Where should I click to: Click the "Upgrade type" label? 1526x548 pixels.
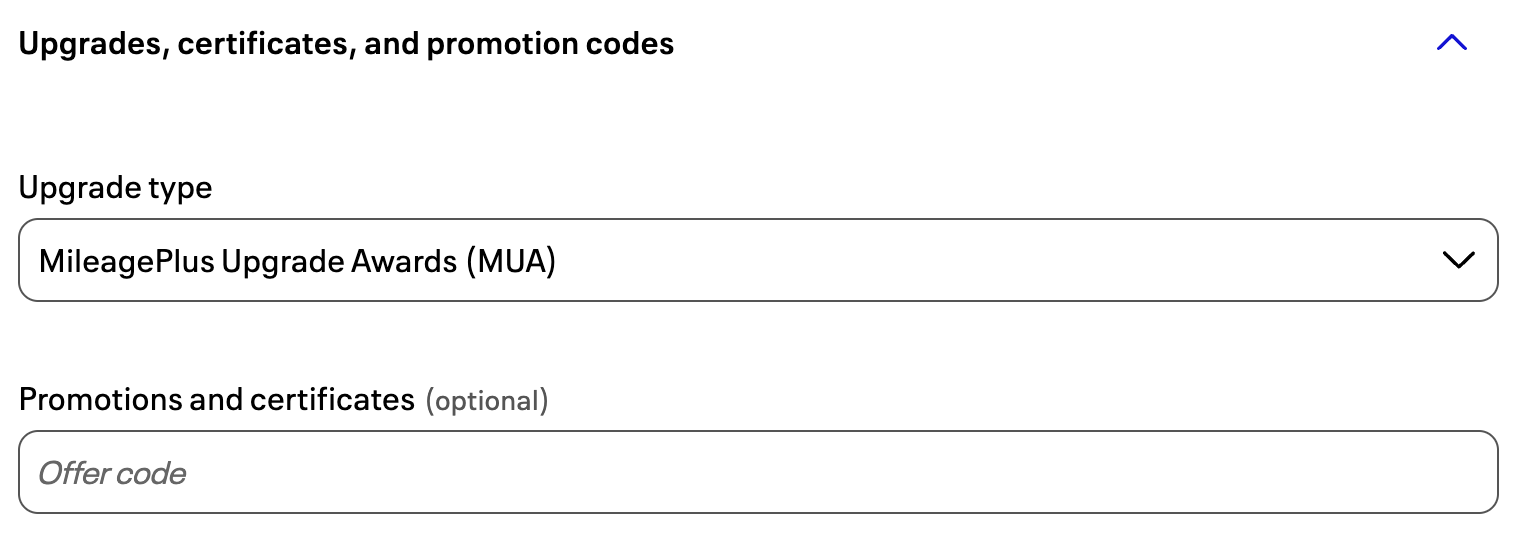[x=116, y=188]
